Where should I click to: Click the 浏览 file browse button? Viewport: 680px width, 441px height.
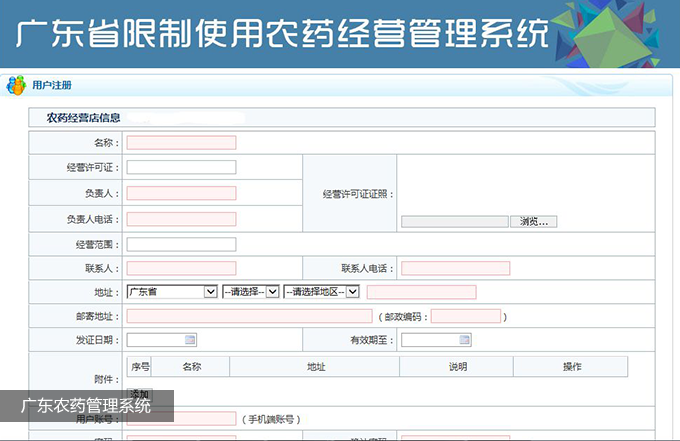tap(534, 221)
